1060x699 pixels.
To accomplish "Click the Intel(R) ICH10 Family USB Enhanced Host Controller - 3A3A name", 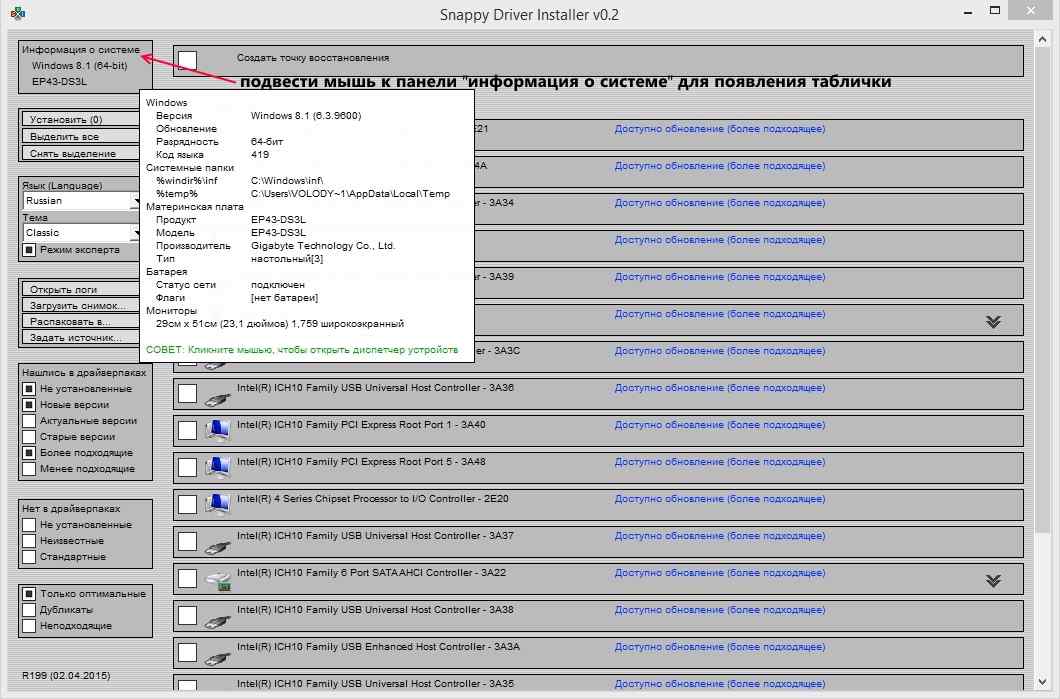I will [x=379, y=647].
